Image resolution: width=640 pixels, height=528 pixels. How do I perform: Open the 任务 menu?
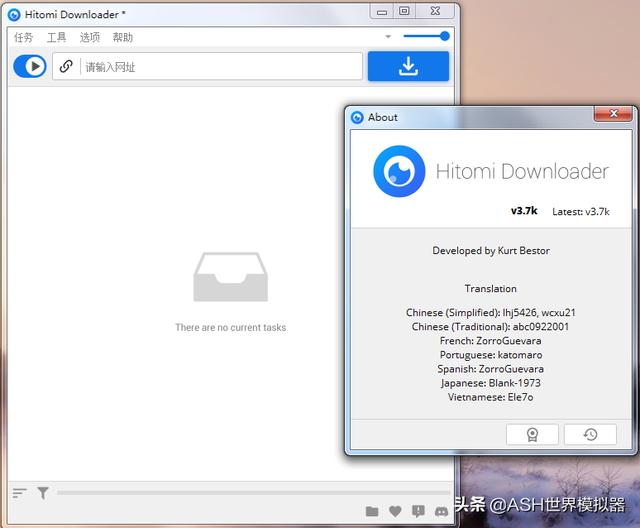(x=23, y=38)
